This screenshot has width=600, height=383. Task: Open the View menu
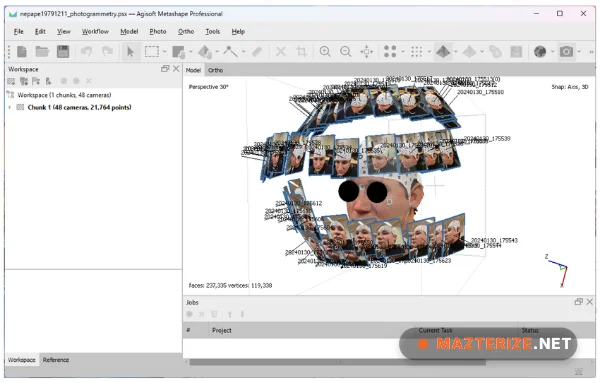coord(64,31)
